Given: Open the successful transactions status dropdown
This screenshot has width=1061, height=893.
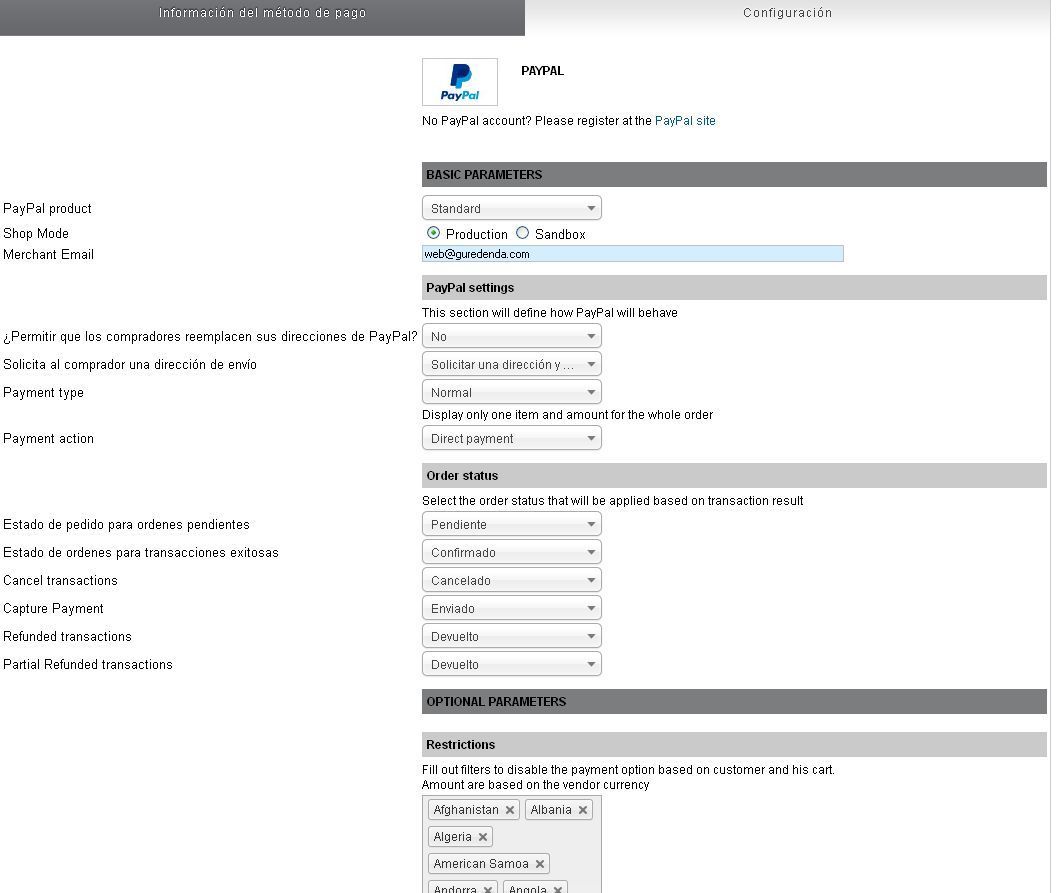Looking at the screenshot, I should [512, 552].
